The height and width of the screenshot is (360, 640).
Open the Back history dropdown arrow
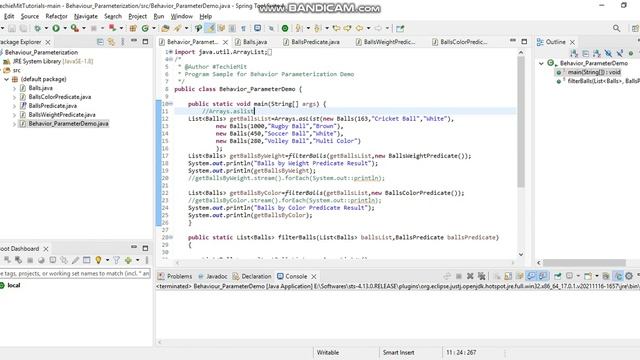coord(368,28)
